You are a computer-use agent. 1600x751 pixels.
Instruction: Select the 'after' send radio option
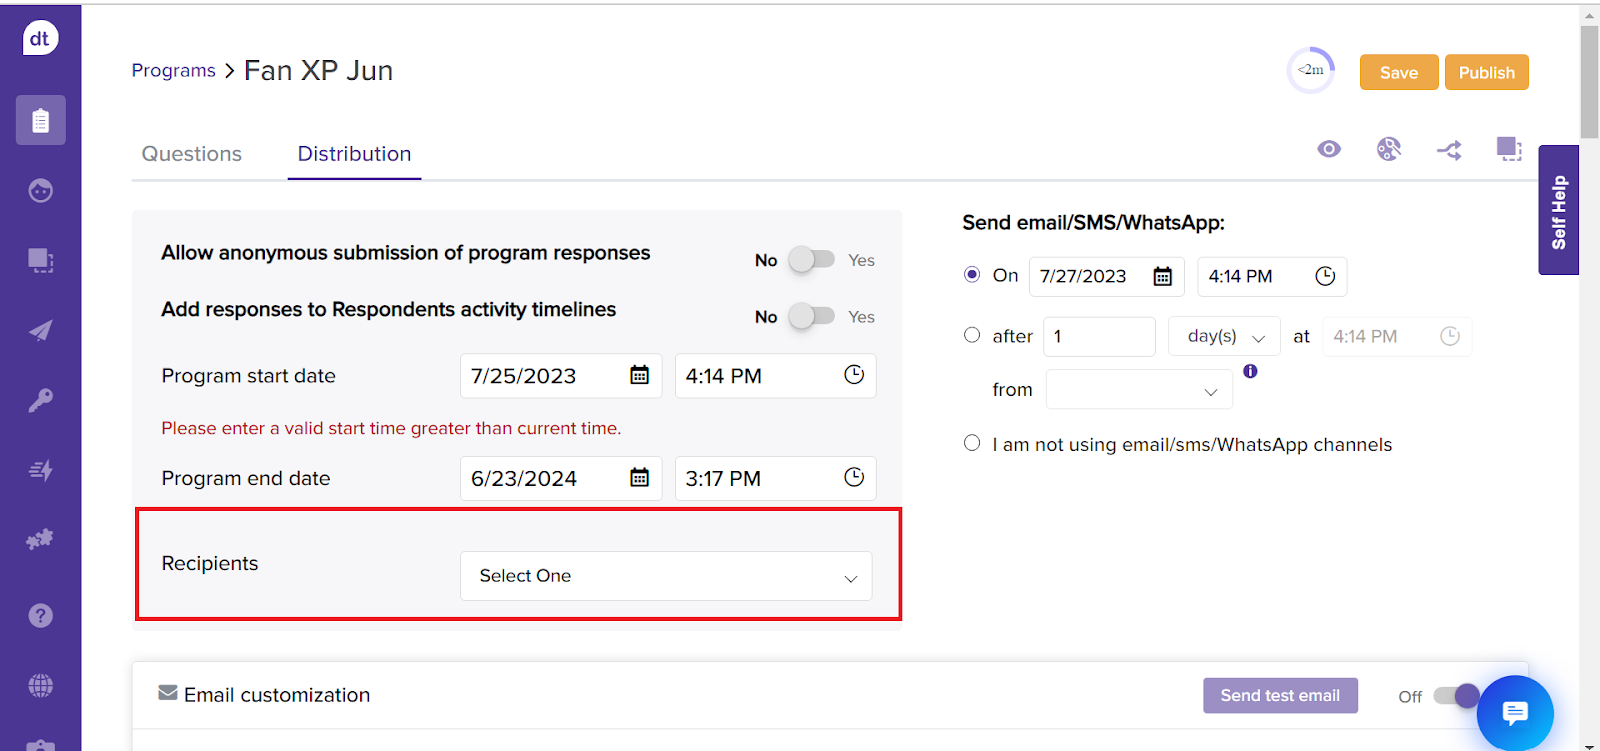tap(972, 335)
